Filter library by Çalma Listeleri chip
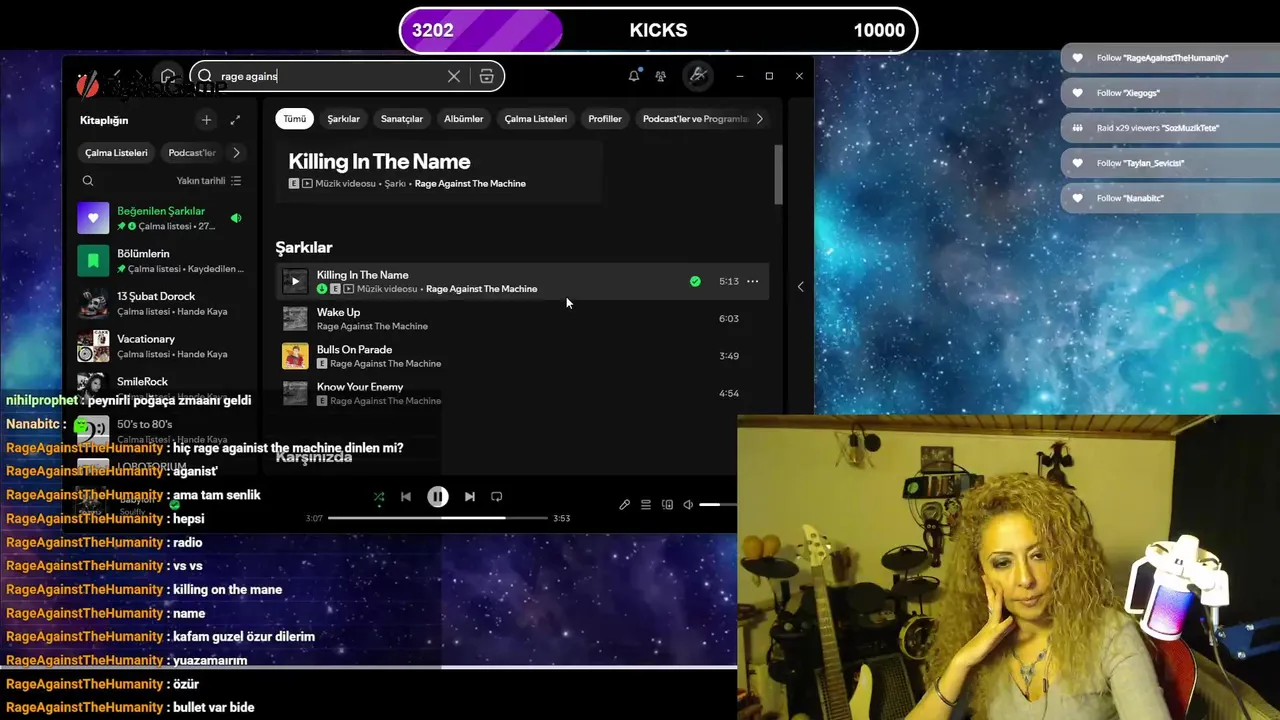1280x720 pixels. 116,153
